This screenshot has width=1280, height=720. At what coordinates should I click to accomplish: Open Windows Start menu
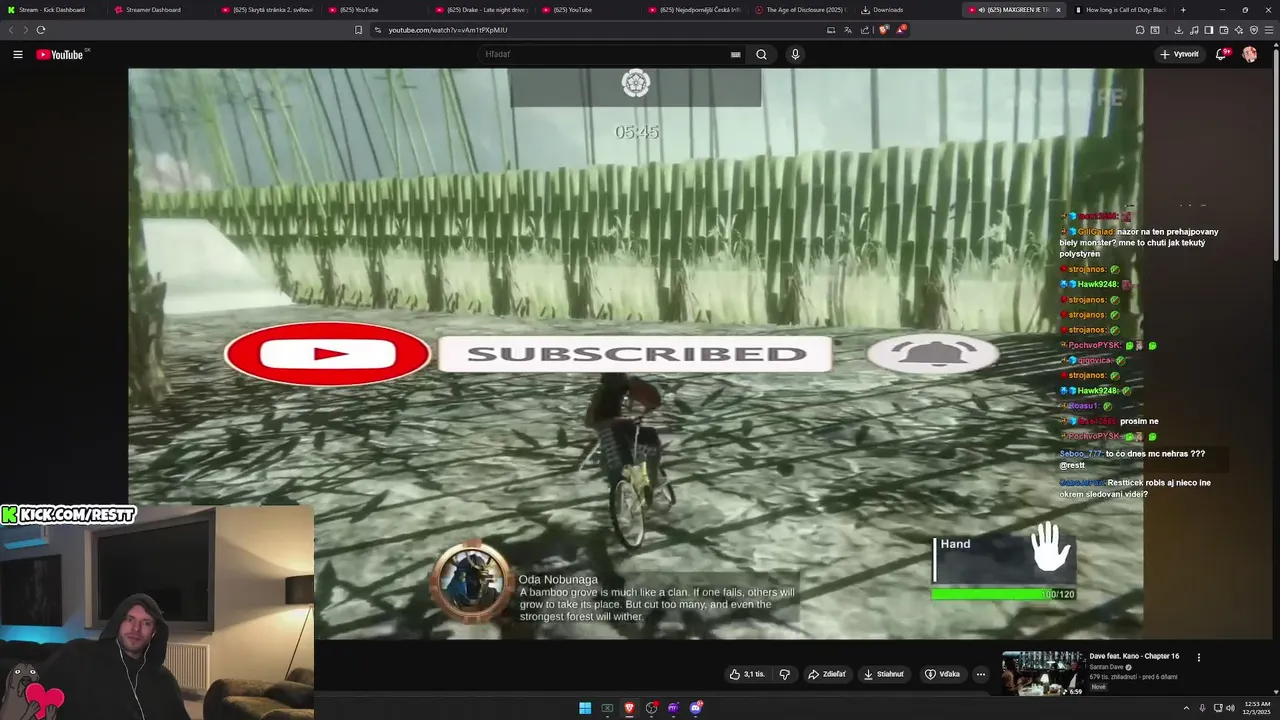pos(585,708)
